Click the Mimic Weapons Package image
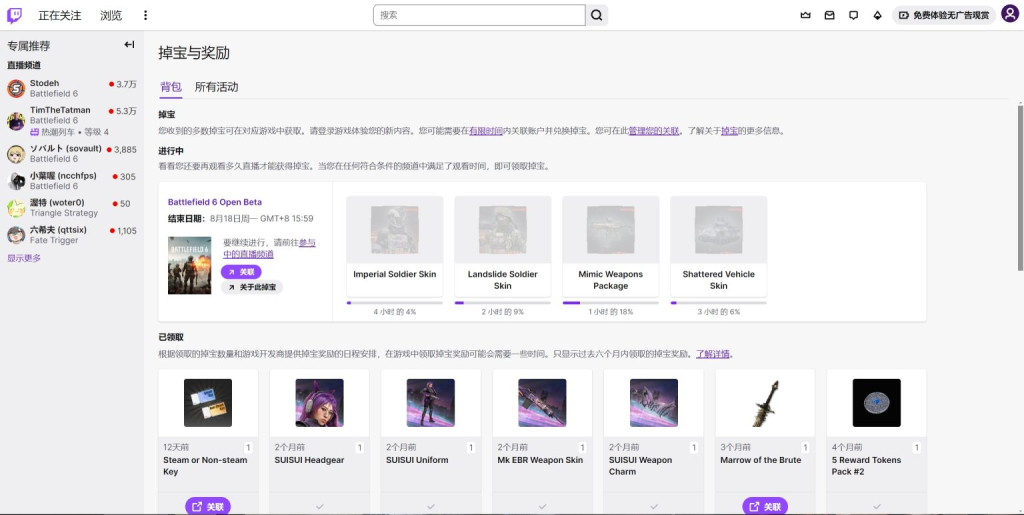Image resolution: width=1024 pixels, height=515 pixels. (x=611, y=230)
